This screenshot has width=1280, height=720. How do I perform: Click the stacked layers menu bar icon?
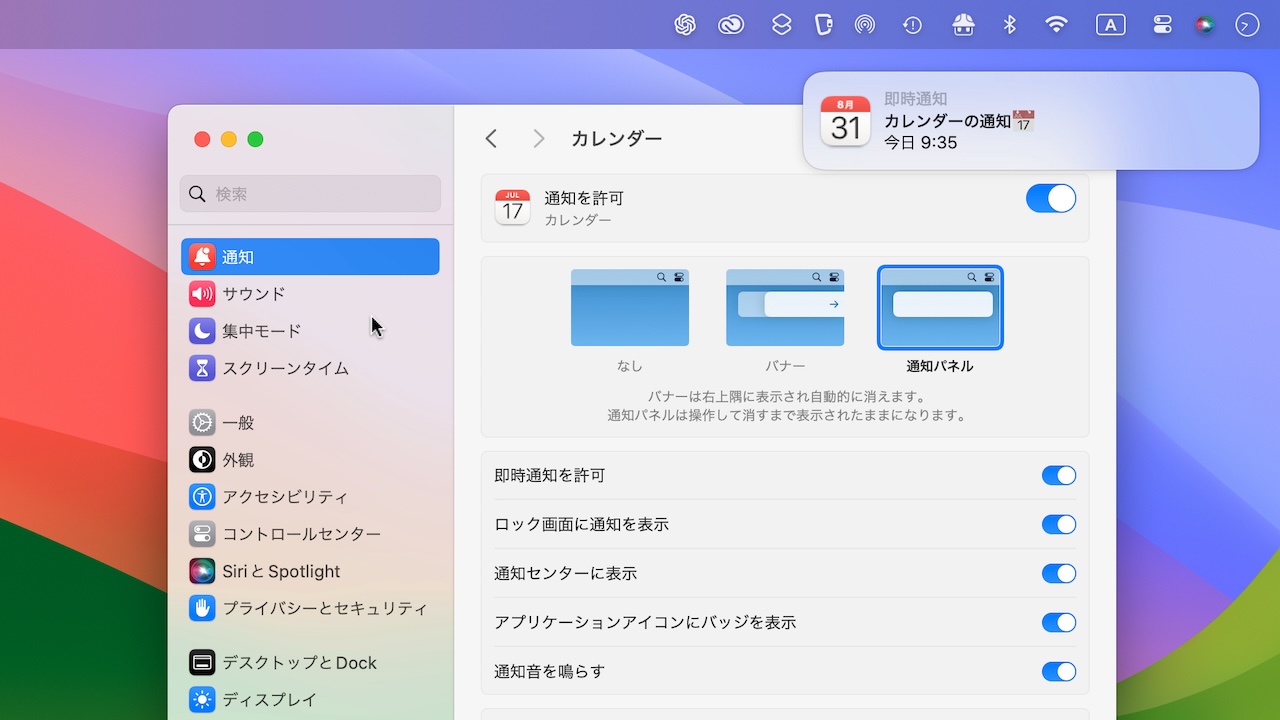coord(781,25)
